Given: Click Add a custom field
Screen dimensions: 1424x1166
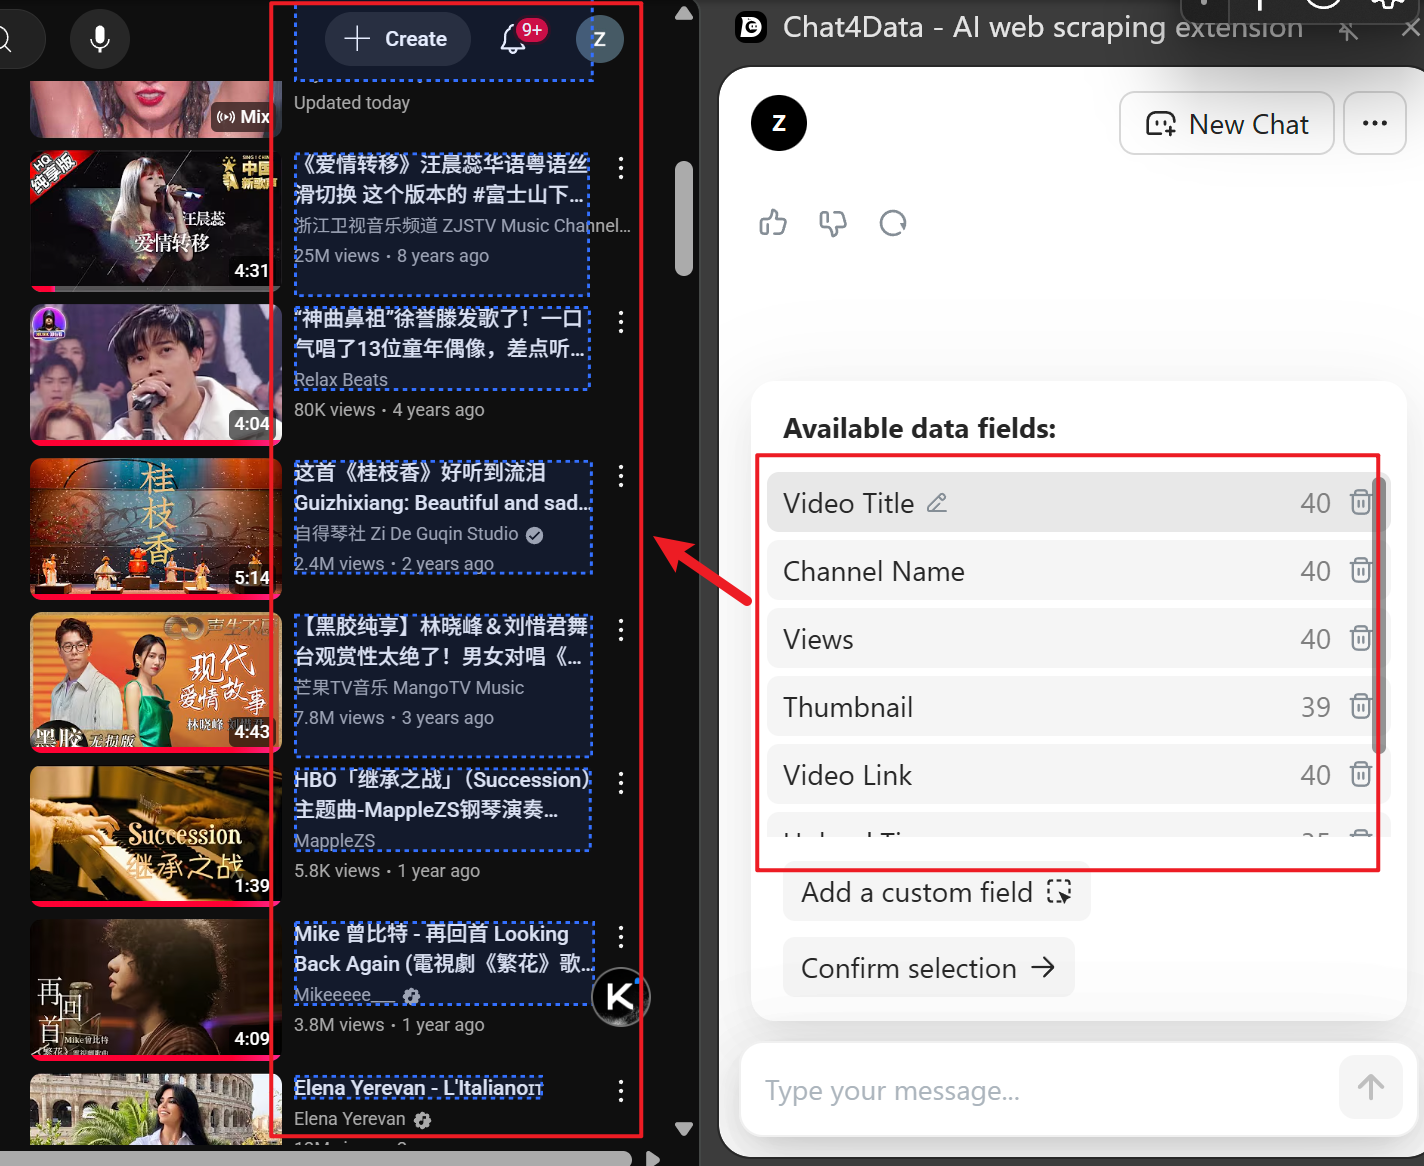Looking at the screenshot, I should coord(936,892).
